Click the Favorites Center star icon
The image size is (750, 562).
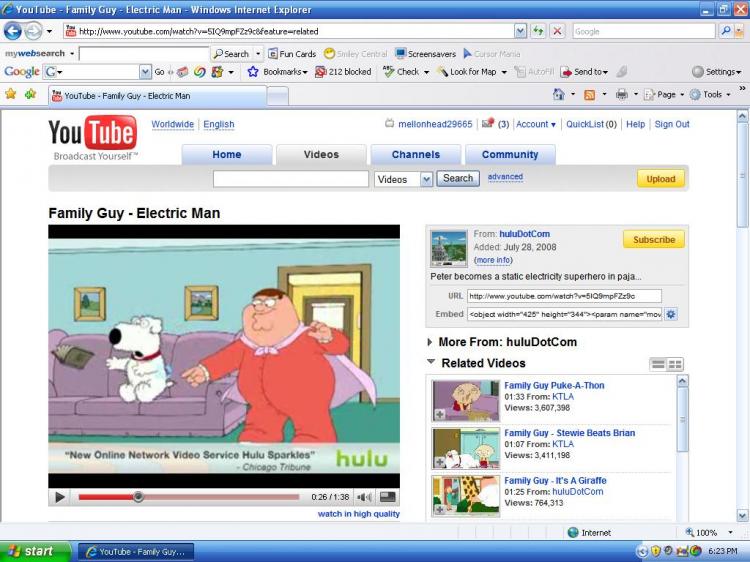pos(11,95)
